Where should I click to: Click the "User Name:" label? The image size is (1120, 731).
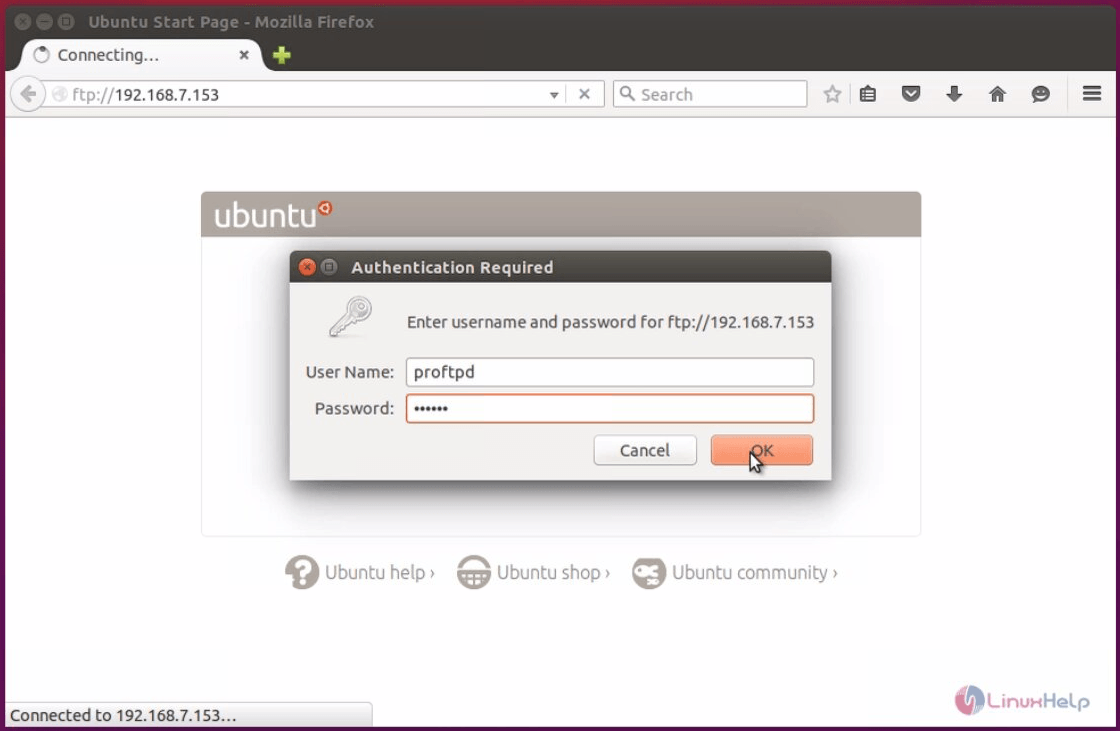point(349,372)
